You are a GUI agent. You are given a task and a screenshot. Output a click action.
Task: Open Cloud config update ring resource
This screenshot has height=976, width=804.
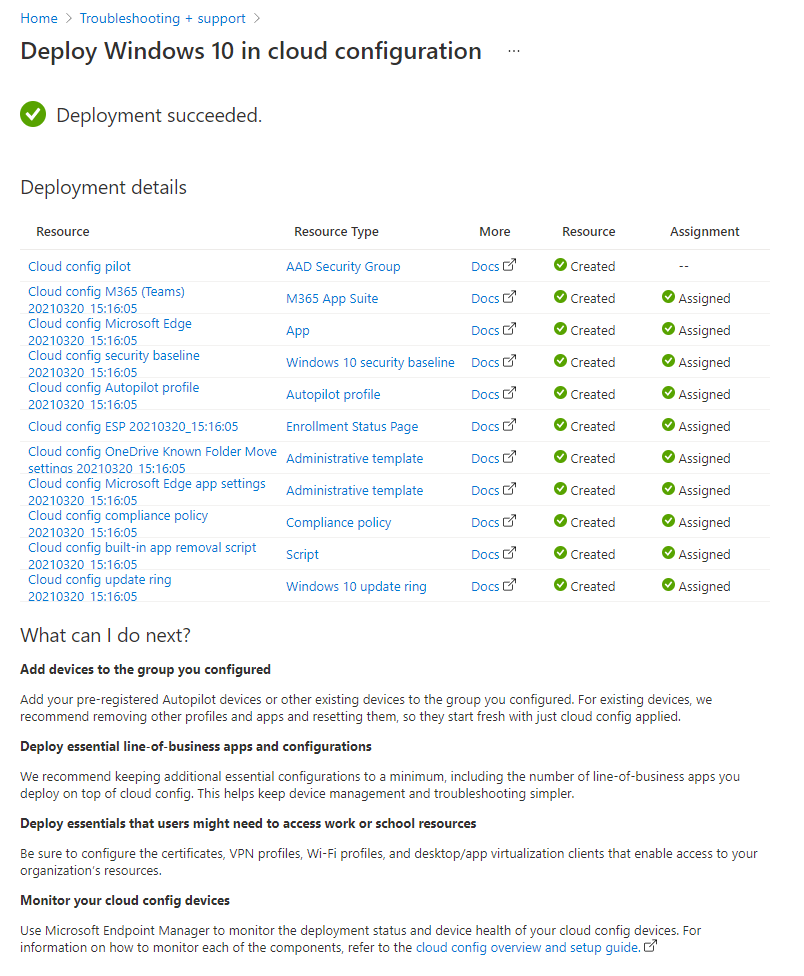(x=100, y=587)
